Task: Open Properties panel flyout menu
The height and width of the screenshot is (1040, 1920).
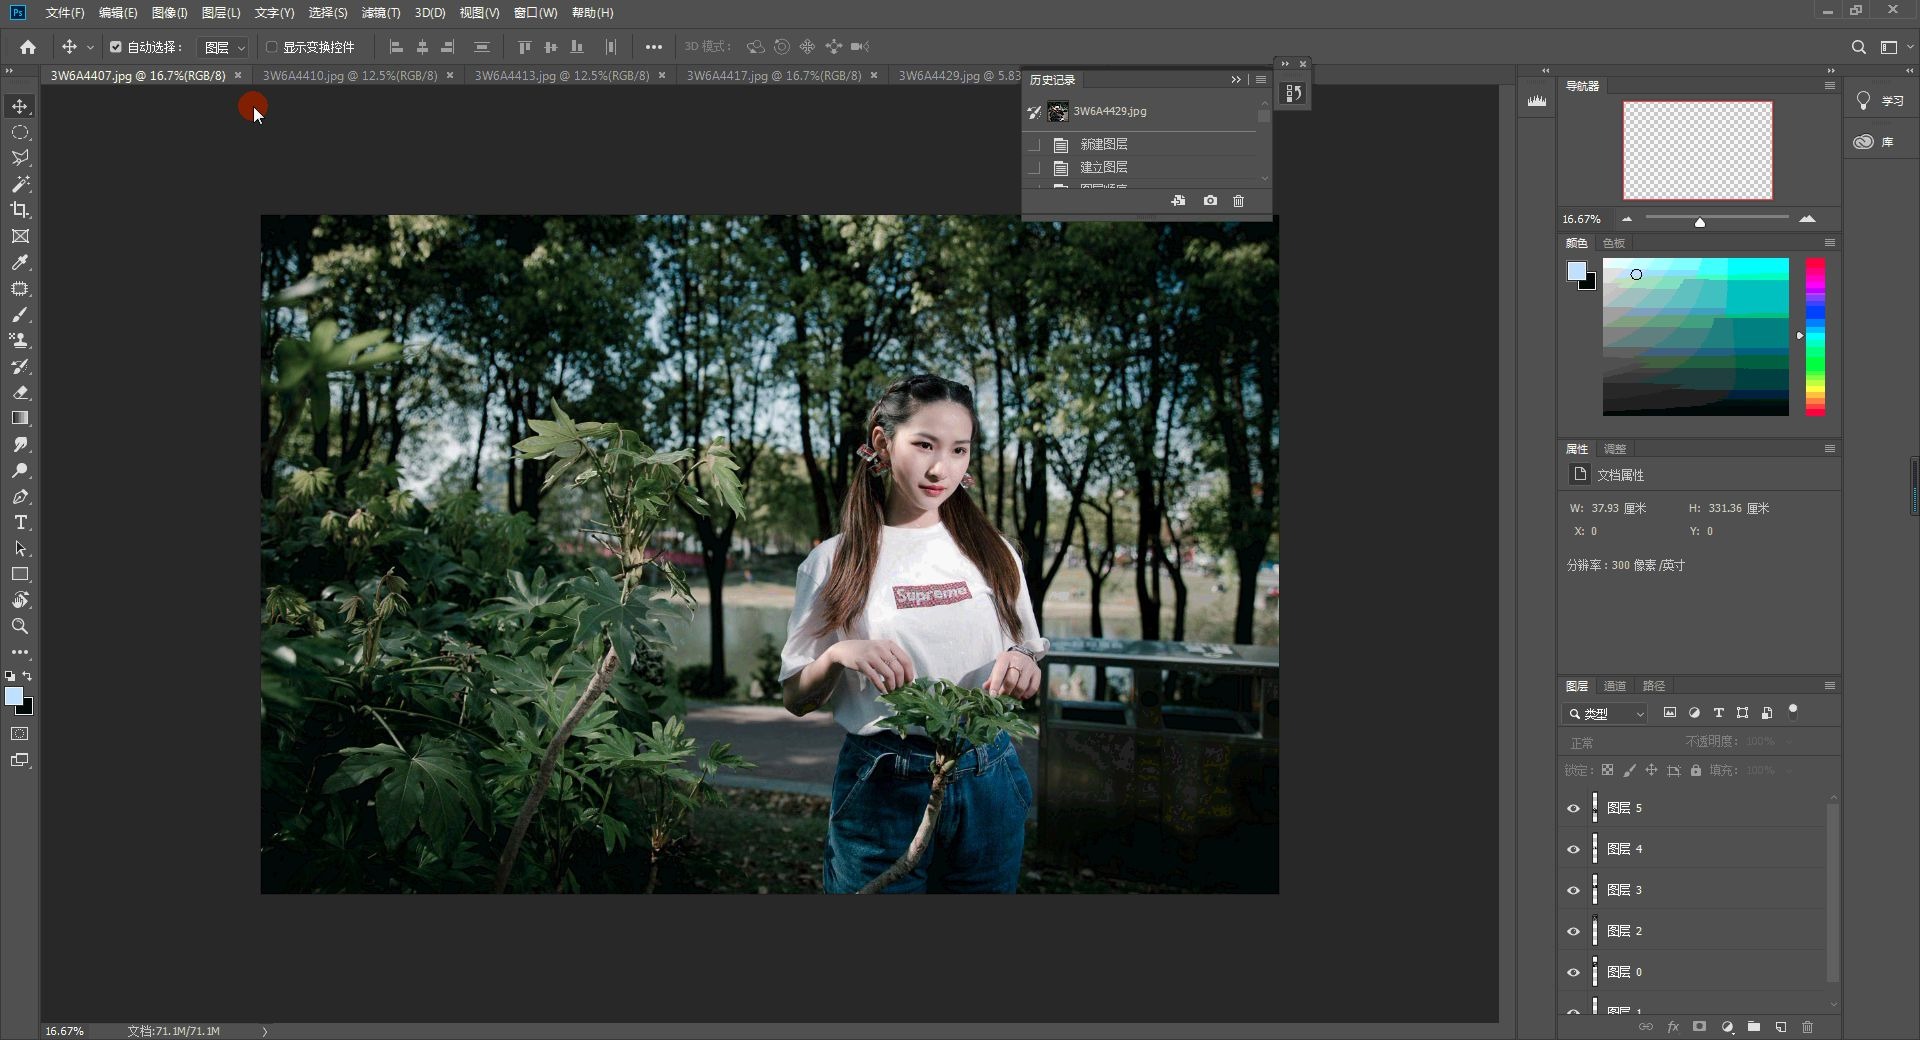Action: (1830, 449)
